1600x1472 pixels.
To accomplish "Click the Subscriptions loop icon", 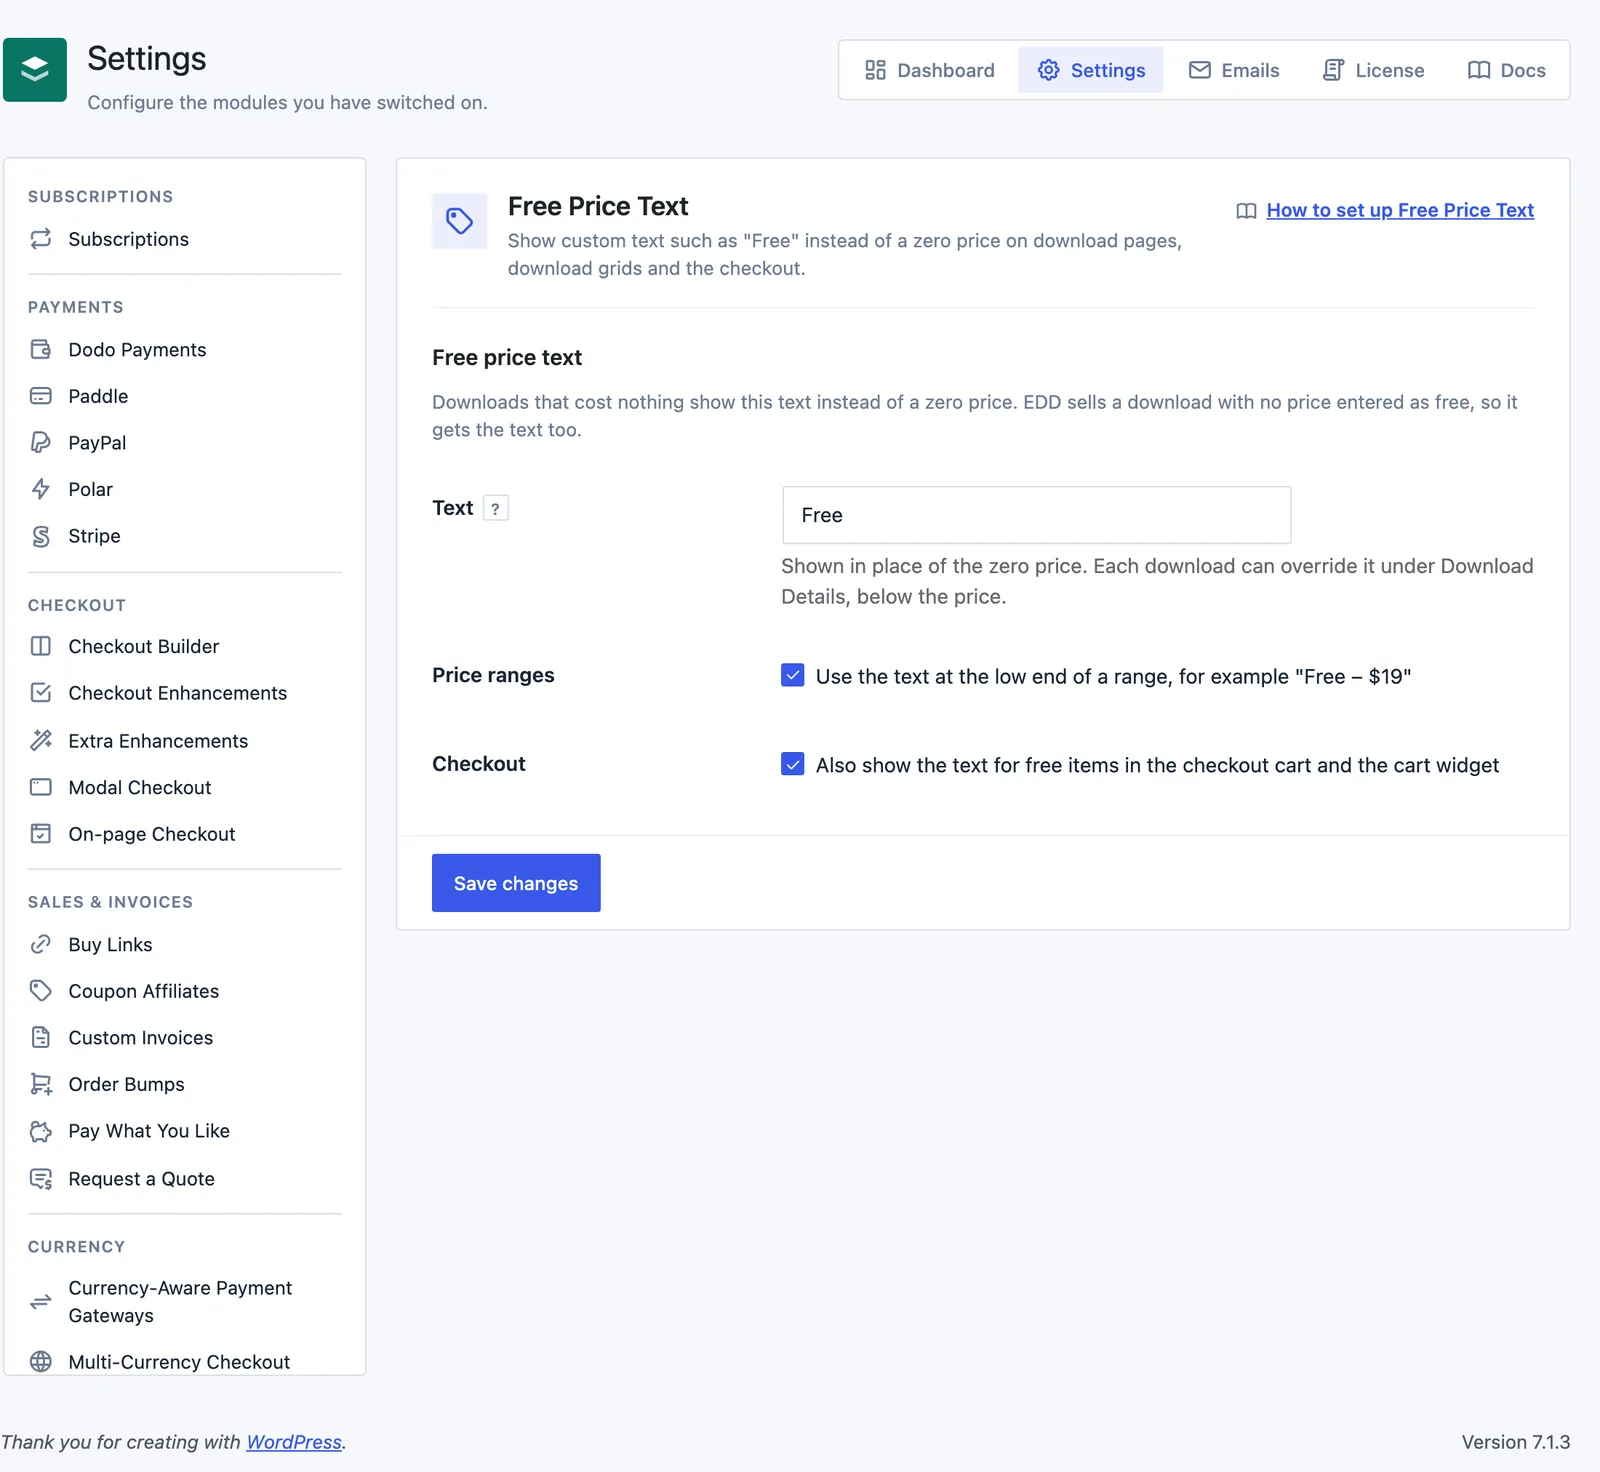I will pos(41,239).
